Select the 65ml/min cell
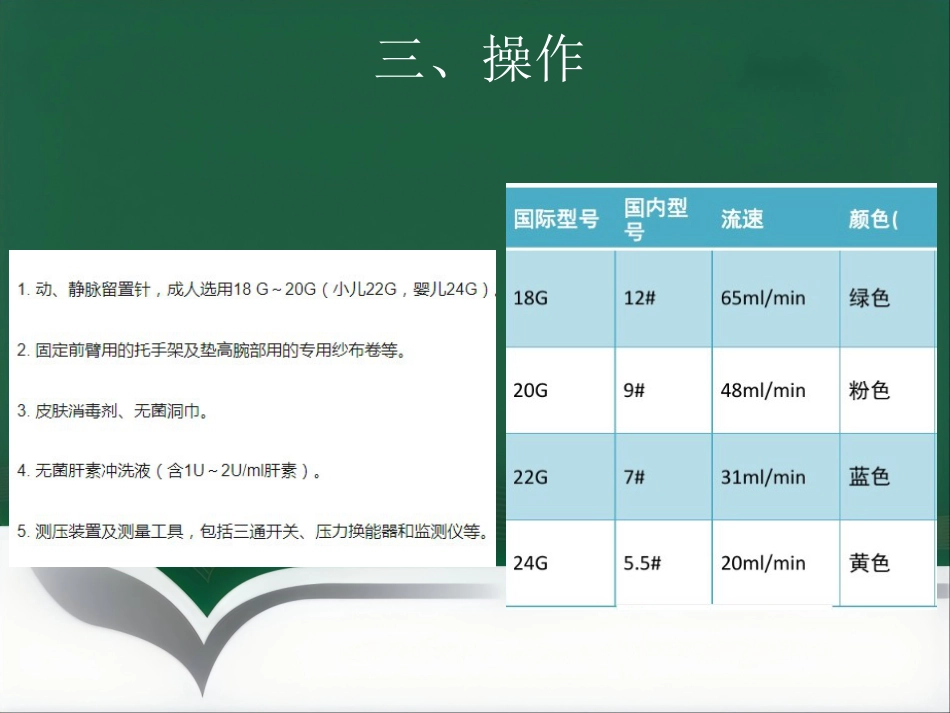Screen dimensions: 950x713 [776, 298]
